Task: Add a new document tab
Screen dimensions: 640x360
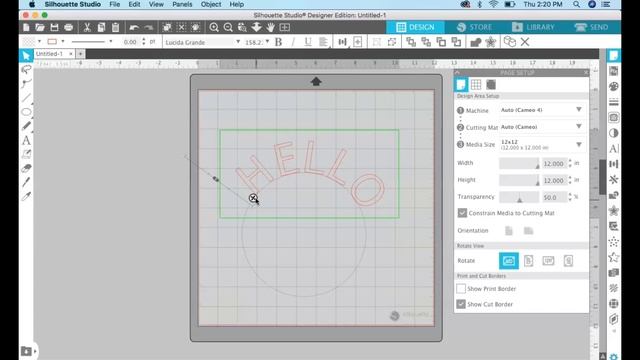Action: [80, 54]
